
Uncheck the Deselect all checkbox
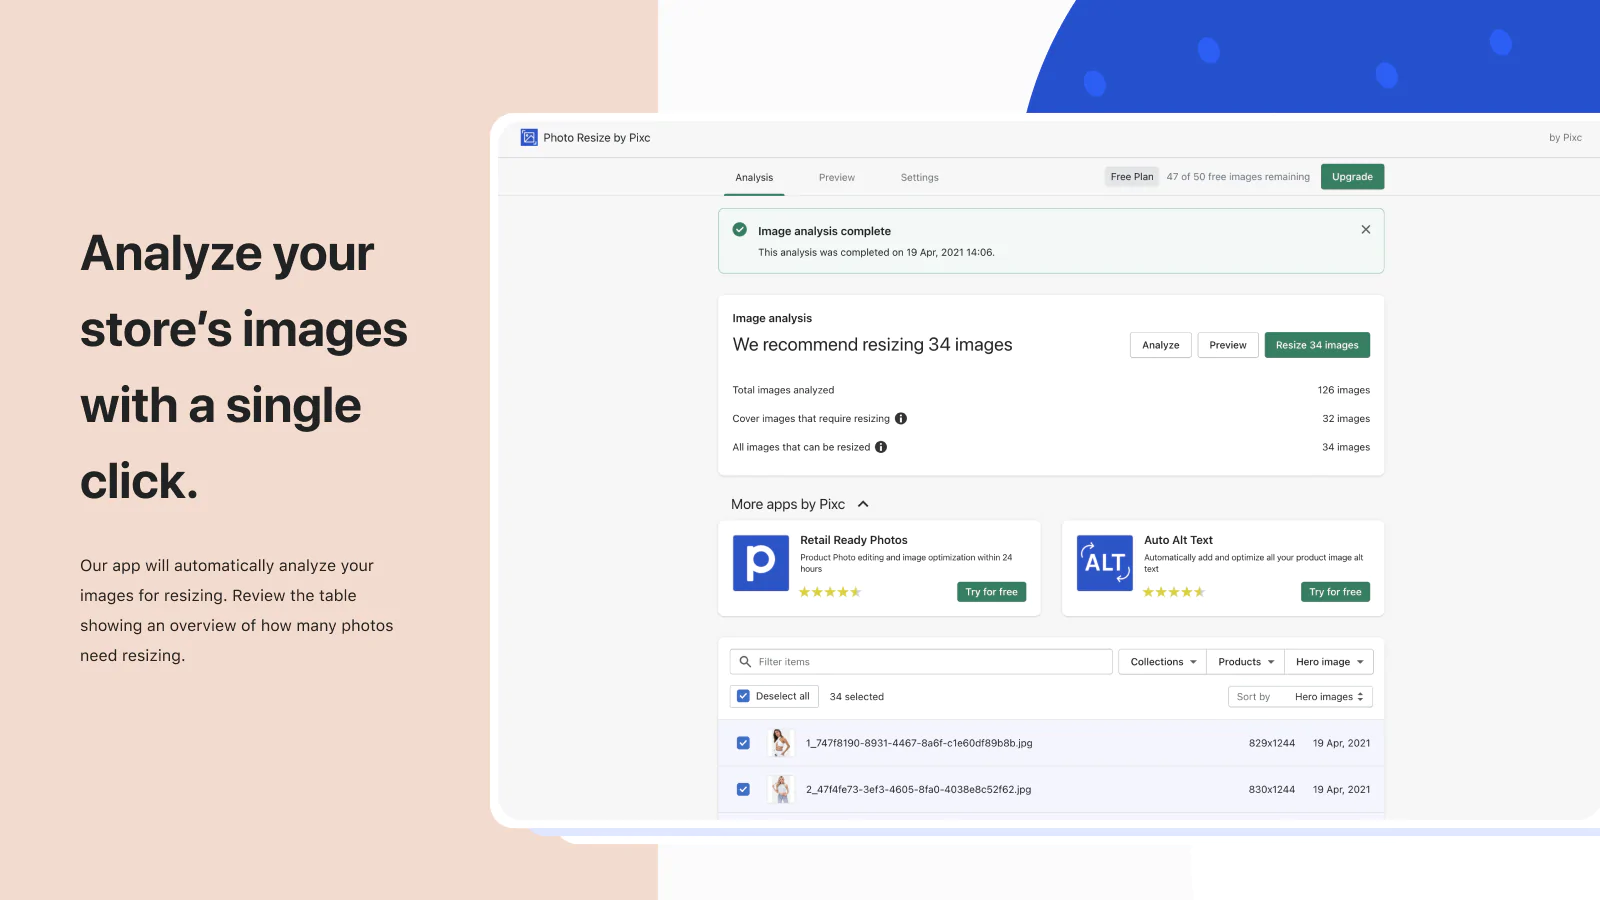(743, 696)
